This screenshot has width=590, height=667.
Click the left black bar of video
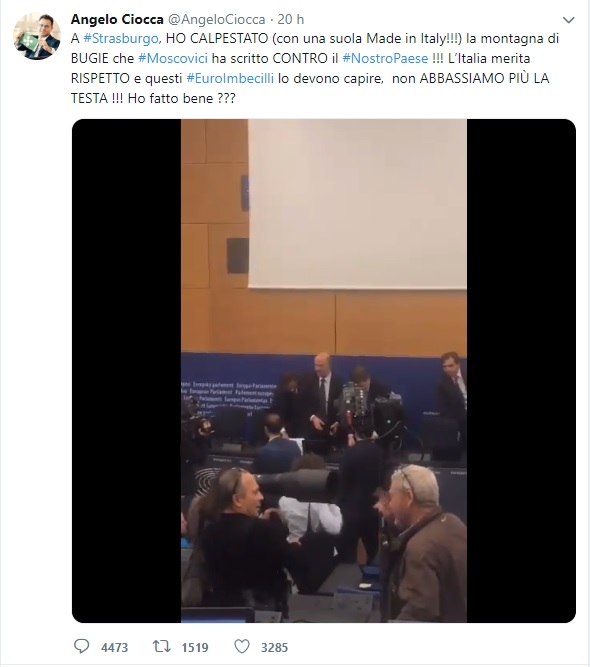coord(126,371)
